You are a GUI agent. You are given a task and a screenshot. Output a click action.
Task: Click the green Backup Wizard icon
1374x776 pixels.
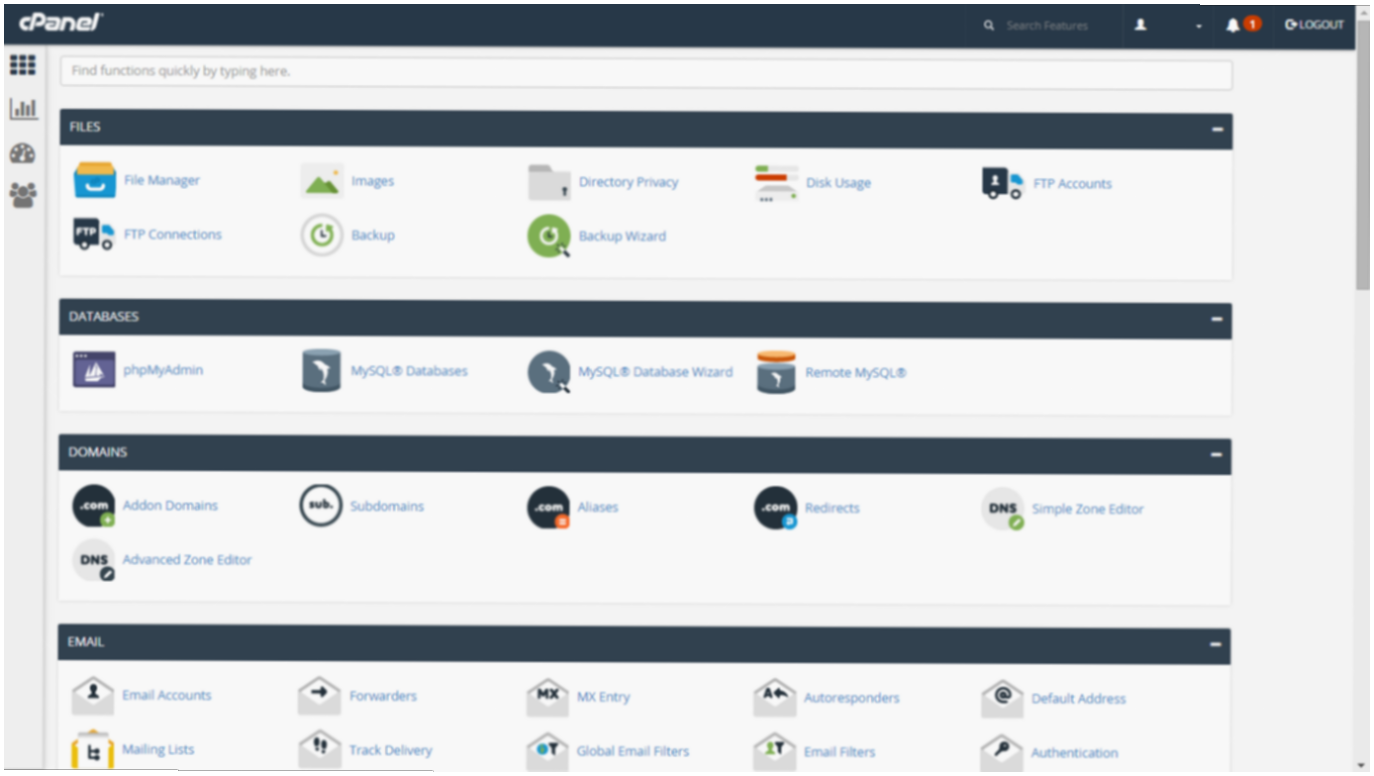(549, 237)
